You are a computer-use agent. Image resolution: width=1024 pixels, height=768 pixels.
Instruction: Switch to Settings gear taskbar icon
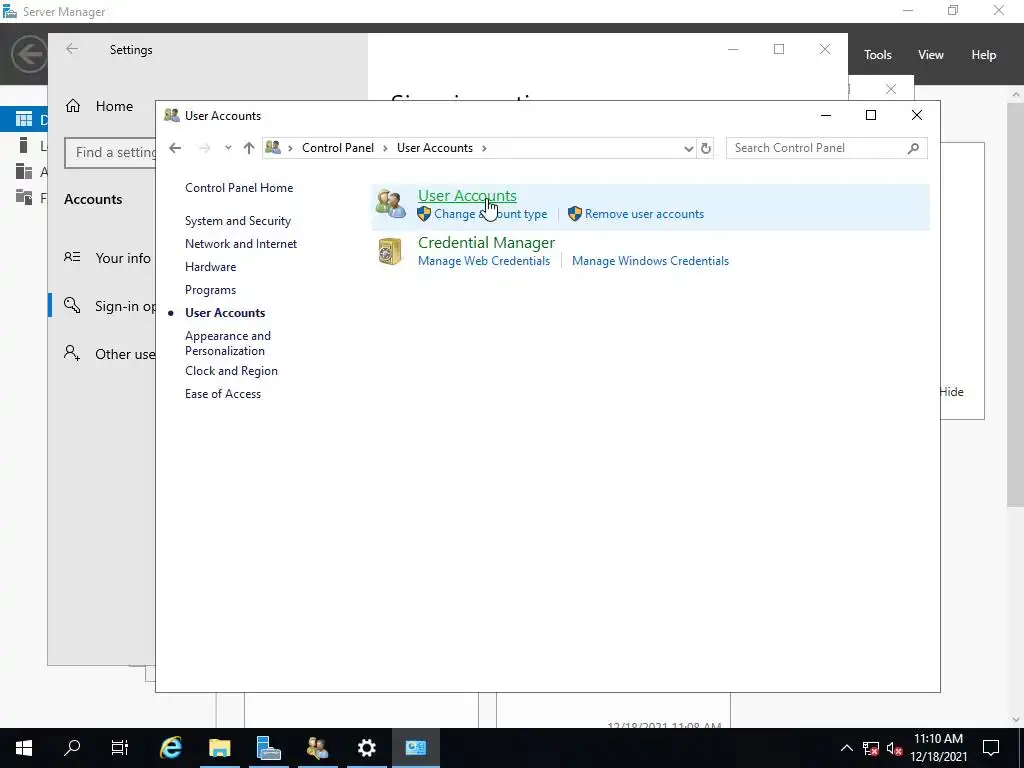pos(366,748)
